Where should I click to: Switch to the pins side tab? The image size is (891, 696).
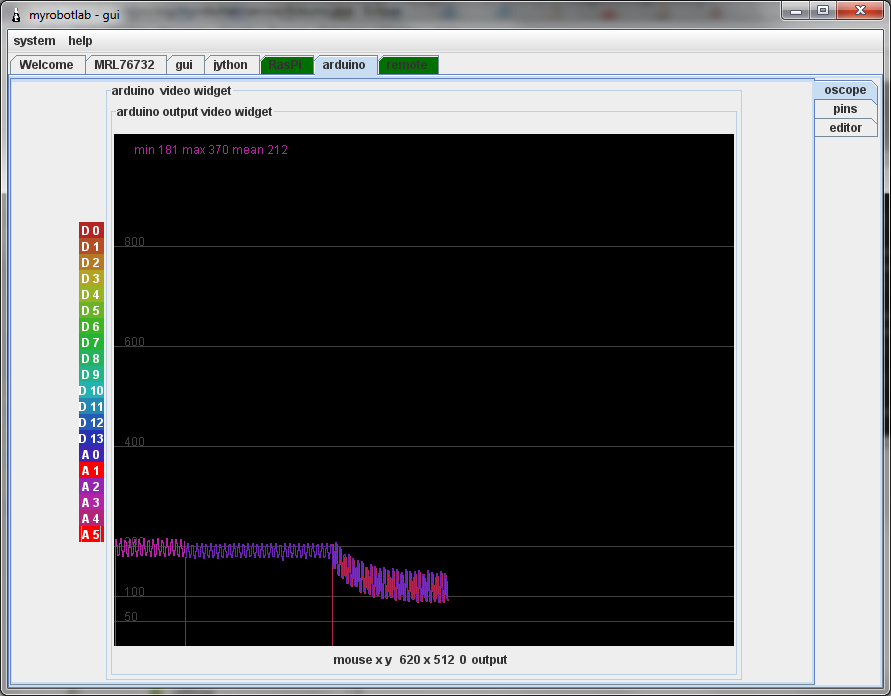(845, 109)
